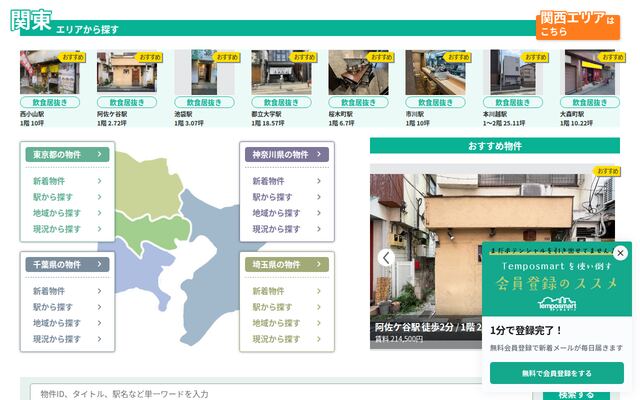
Task: Click 飲食居抜き tag under 桜木町駅 card
Action: point(358,102)
